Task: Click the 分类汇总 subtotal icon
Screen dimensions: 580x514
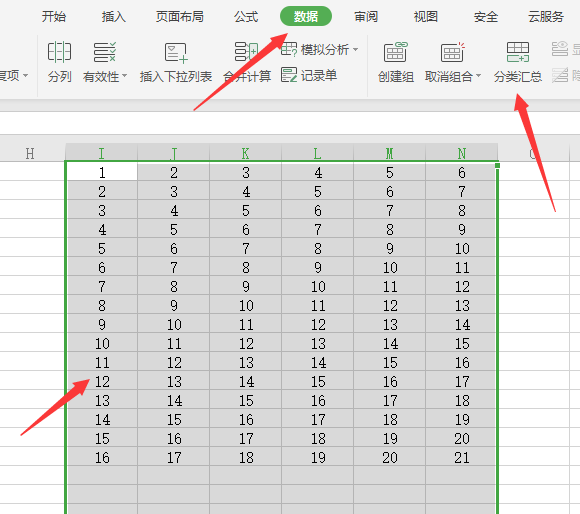Action: coord(518,52)
